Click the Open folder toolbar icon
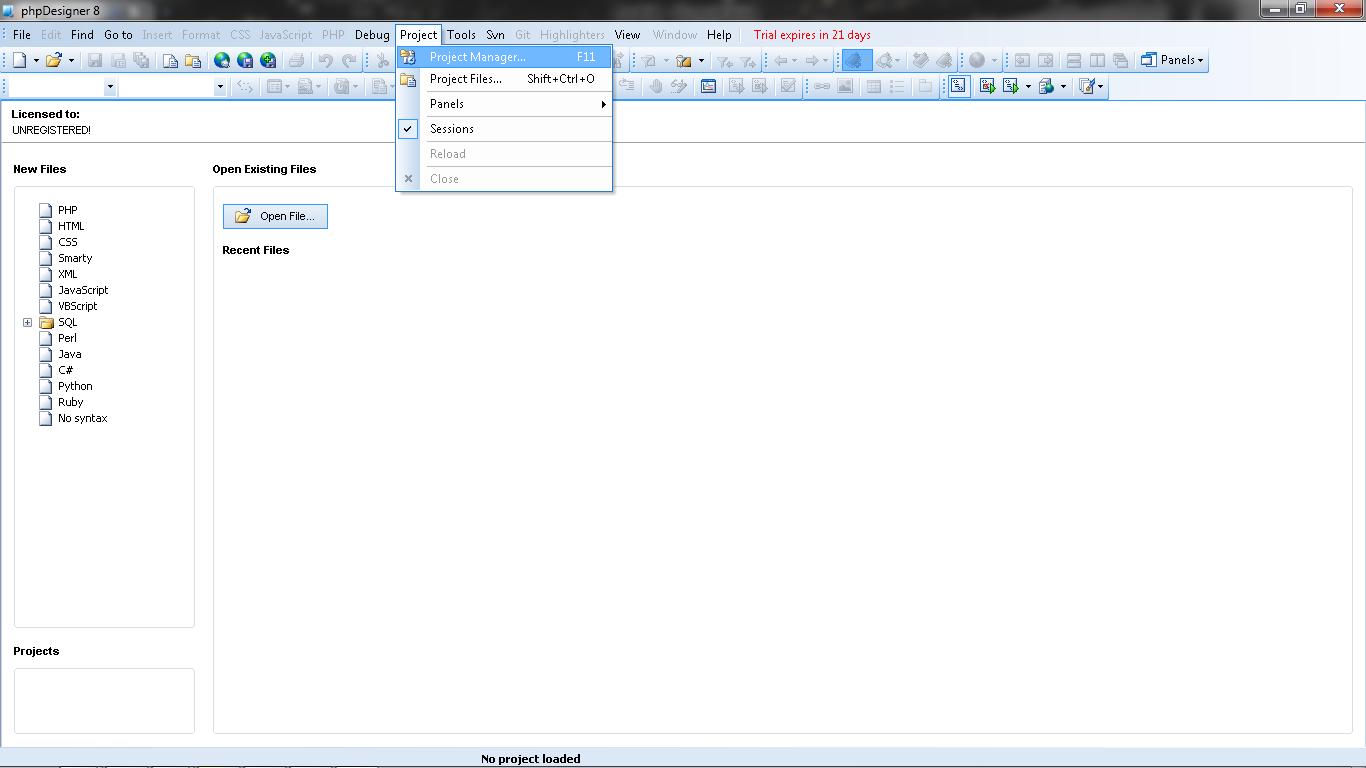 (53, 60)
